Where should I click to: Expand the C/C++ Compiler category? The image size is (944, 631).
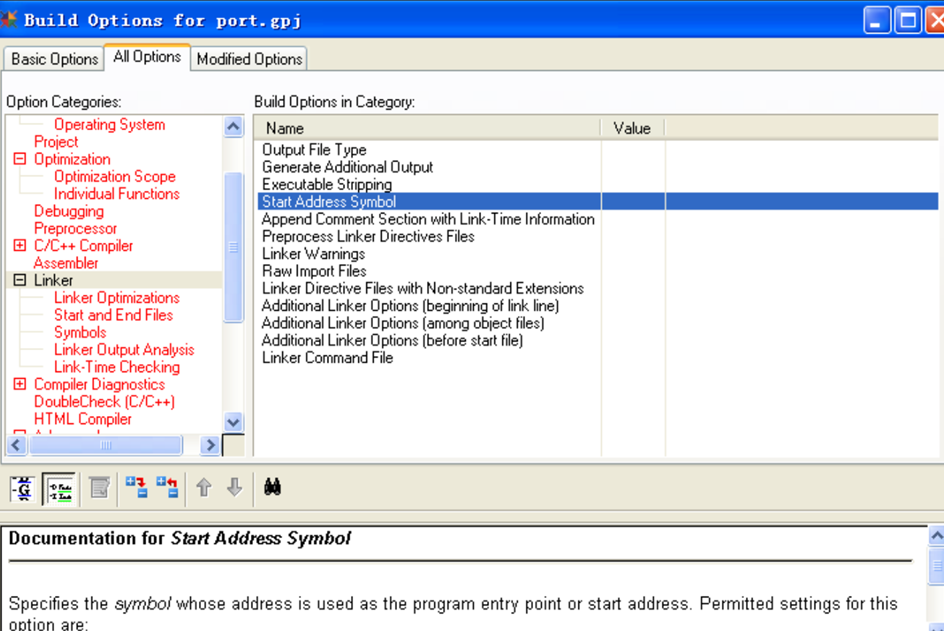point(20,246)
